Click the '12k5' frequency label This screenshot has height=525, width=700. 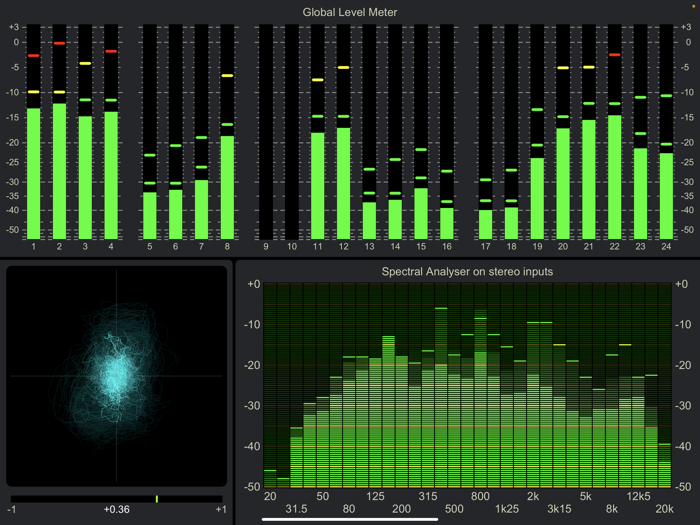coord(638,496)
